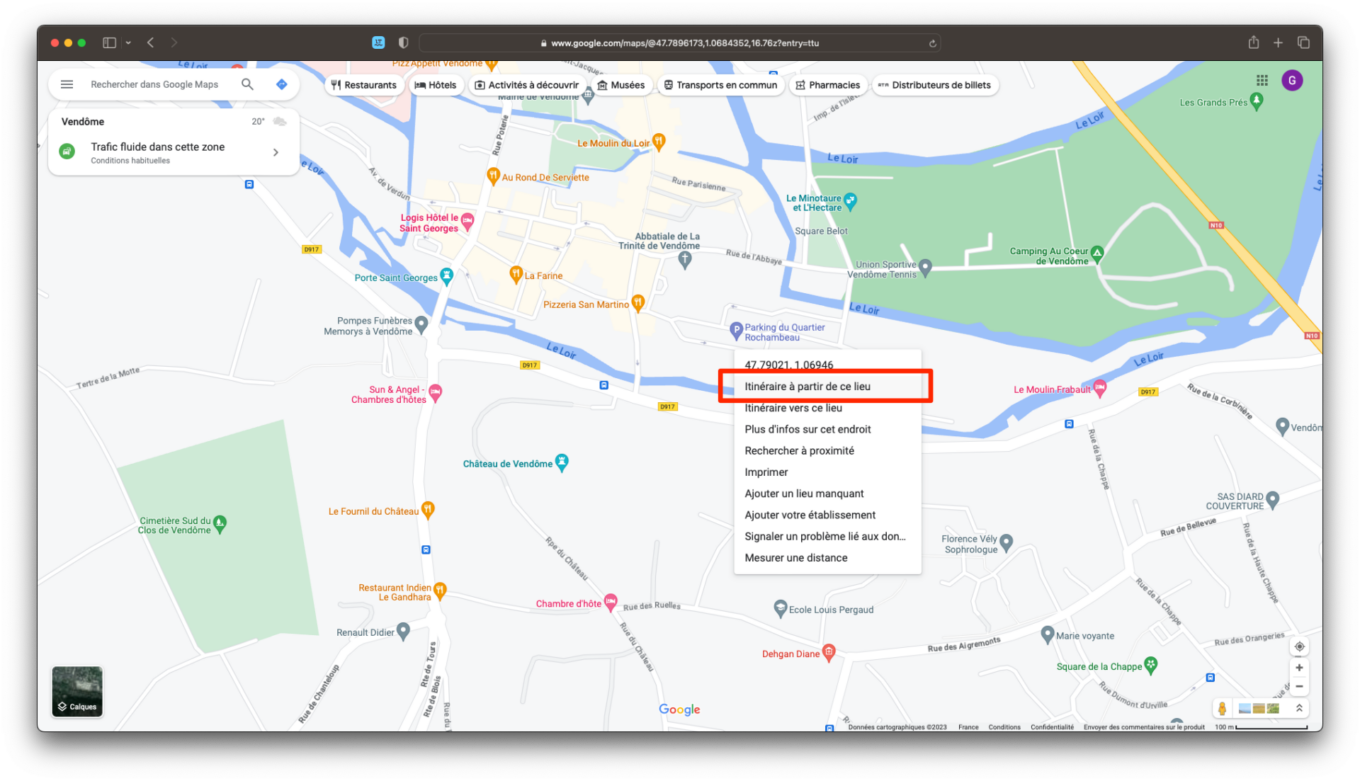Screen dimensions: 1360x781
Task: Click the search magnifier icon
Action: tap(247, 85)
